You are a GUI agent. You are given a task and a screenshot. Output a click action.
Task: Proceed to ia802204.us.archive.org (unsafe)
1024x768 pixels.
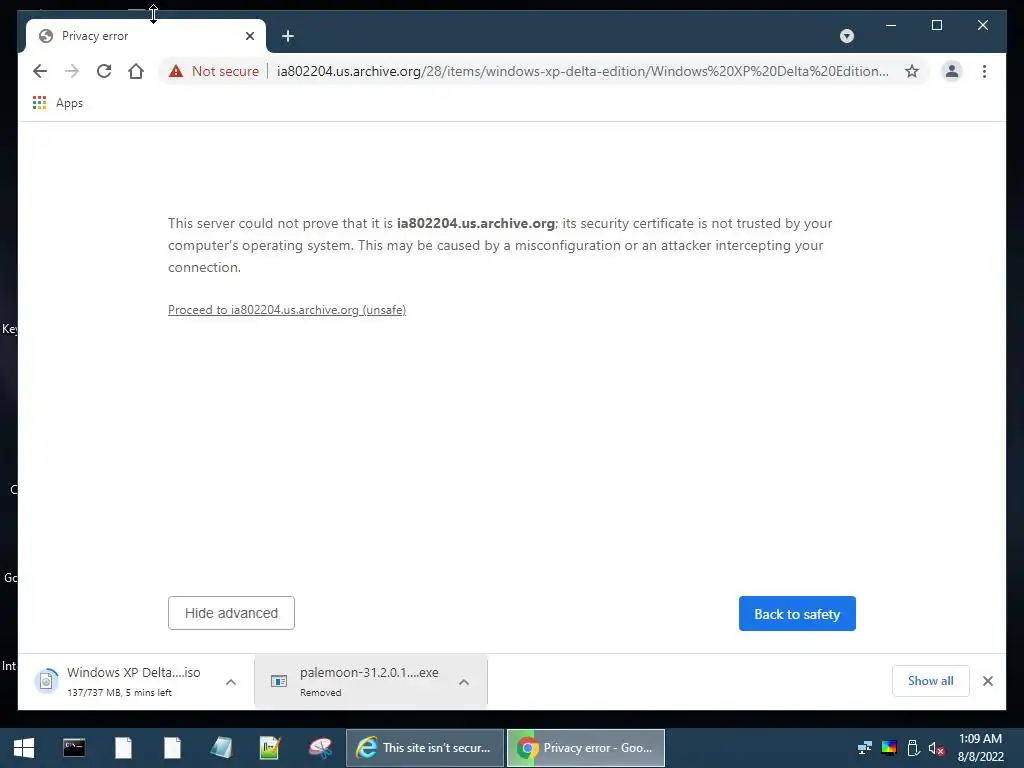pos(287,310)
